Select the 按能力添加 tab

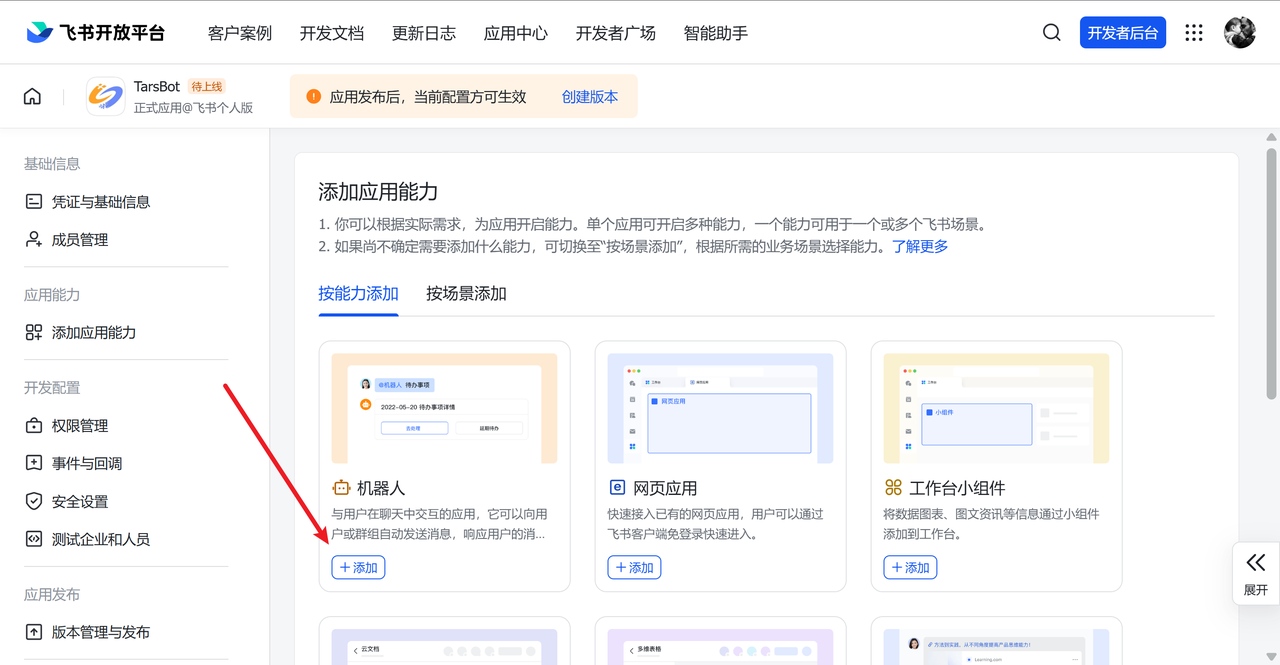click(358, 294)
